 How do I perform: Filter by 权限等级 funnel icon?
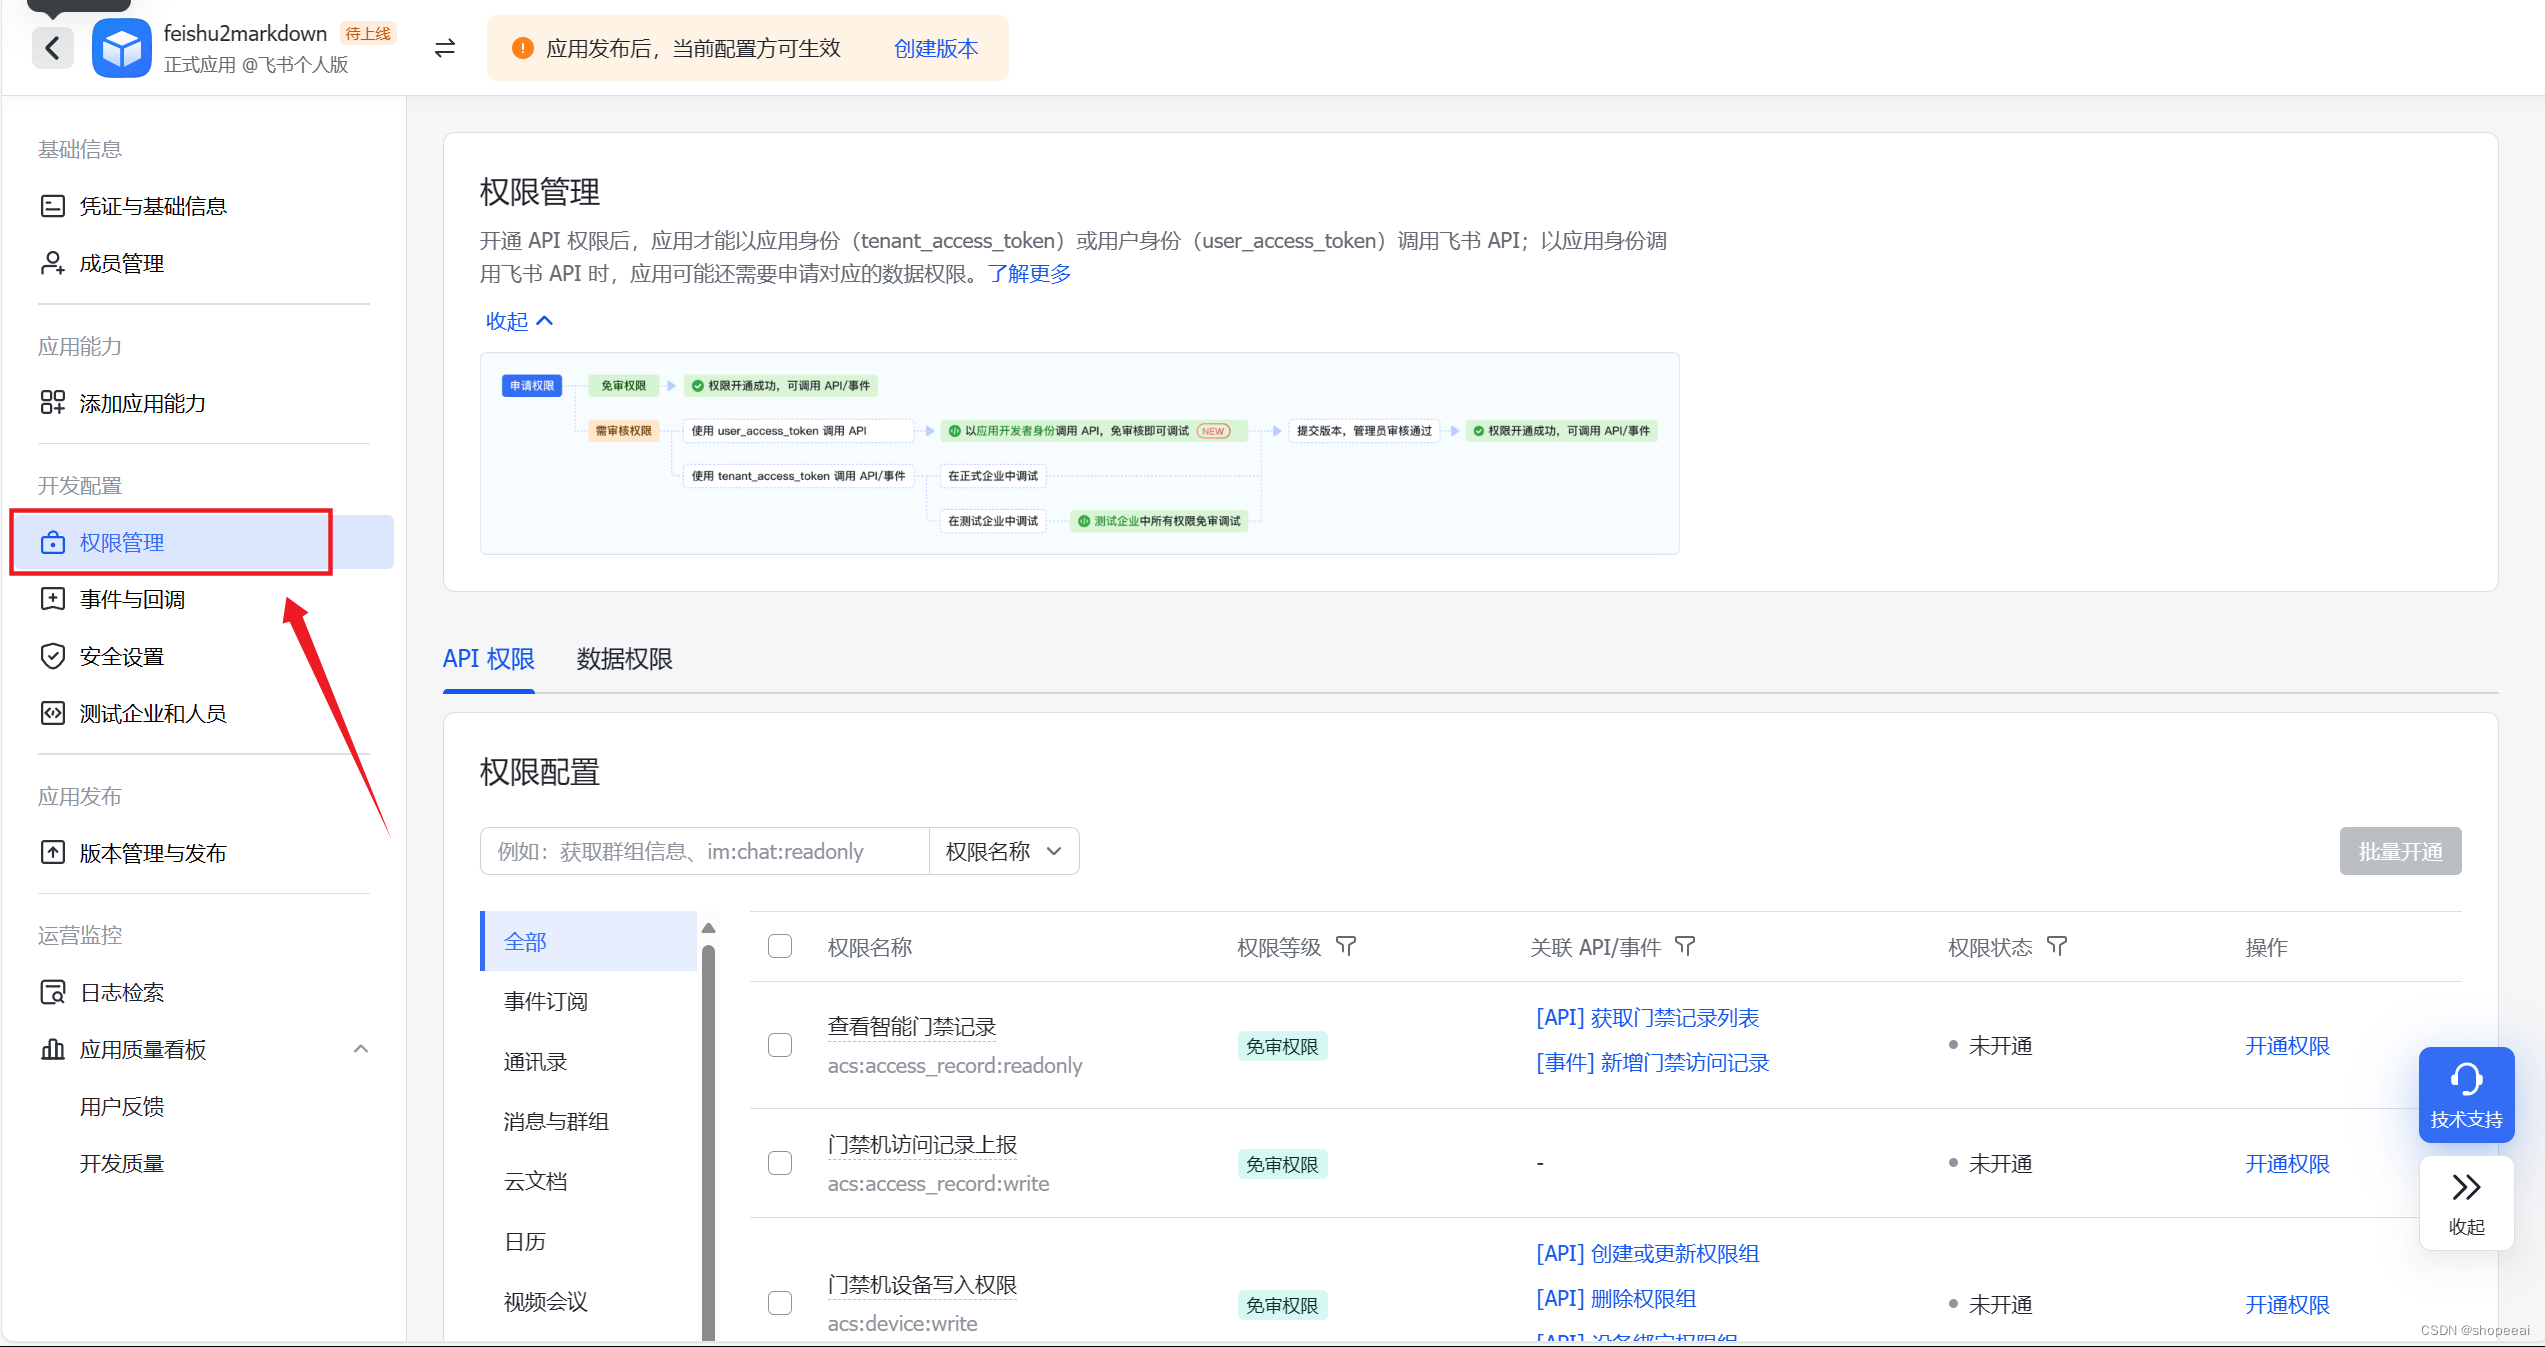1346,946
